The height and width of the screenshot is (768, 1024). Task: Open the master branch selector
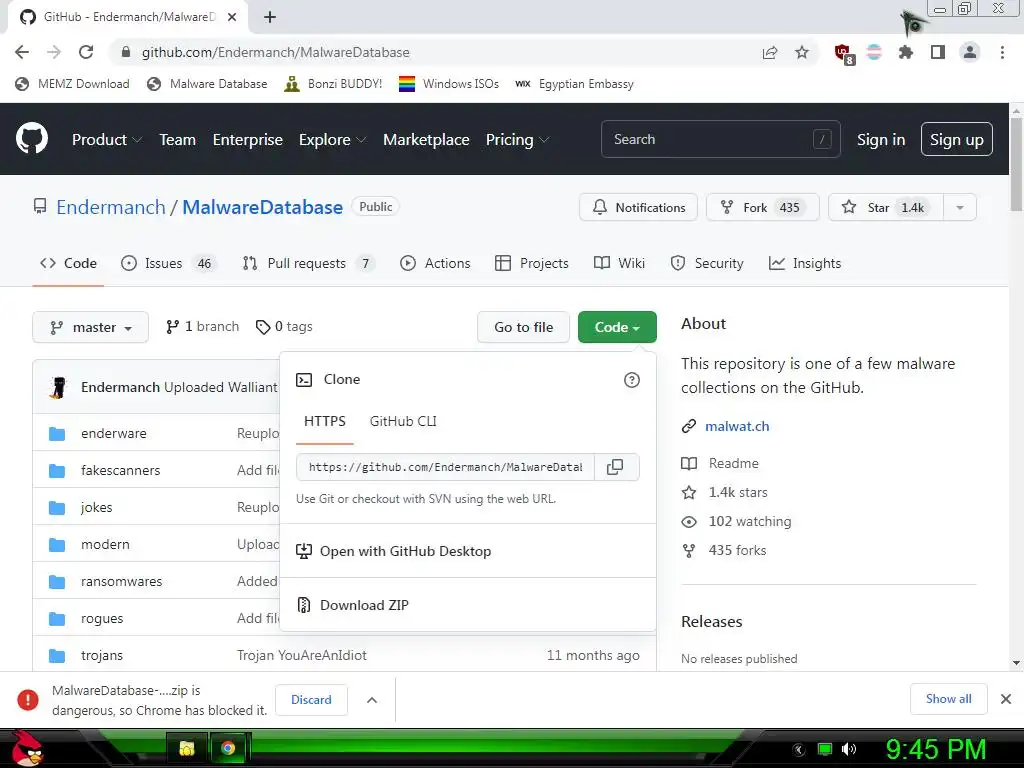click(91, 327)
